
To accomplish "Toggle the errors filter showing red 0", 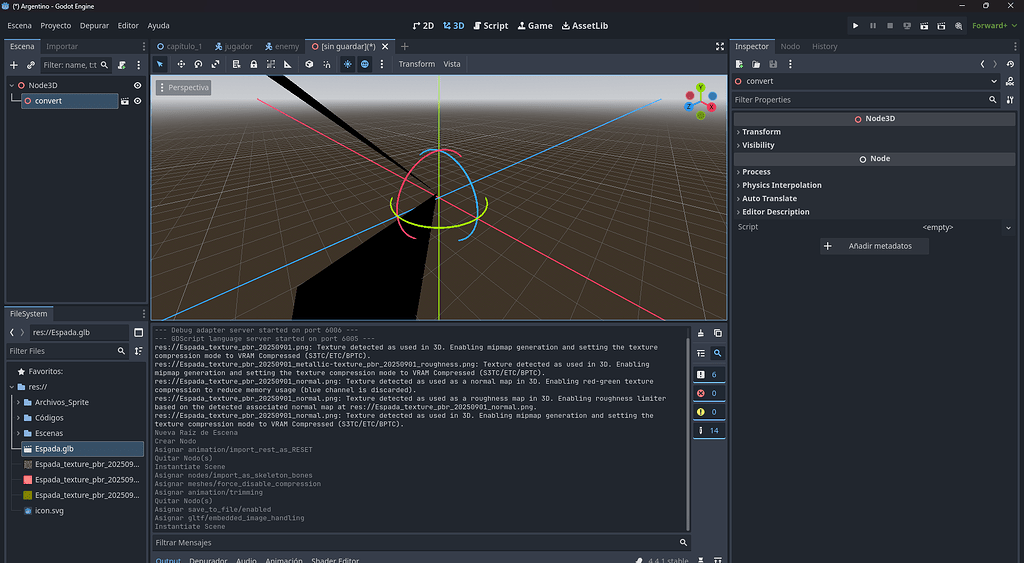I will 709,393.
